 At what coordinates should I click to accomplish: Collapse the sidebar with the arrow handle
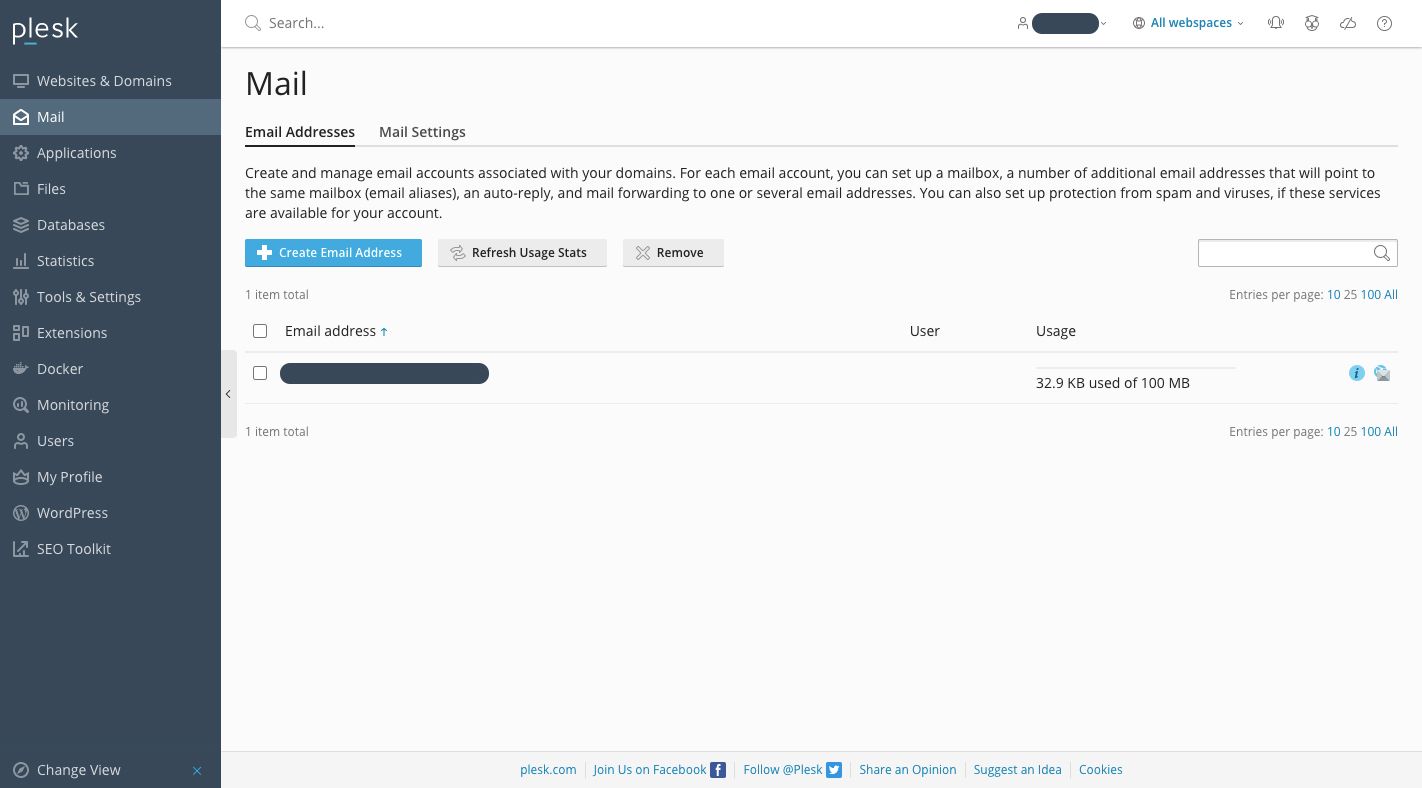pos(228,394)
